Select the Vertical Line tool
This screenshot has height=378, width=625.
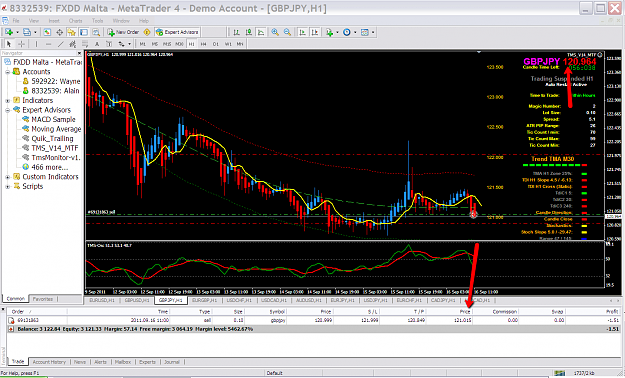(36, 44)
